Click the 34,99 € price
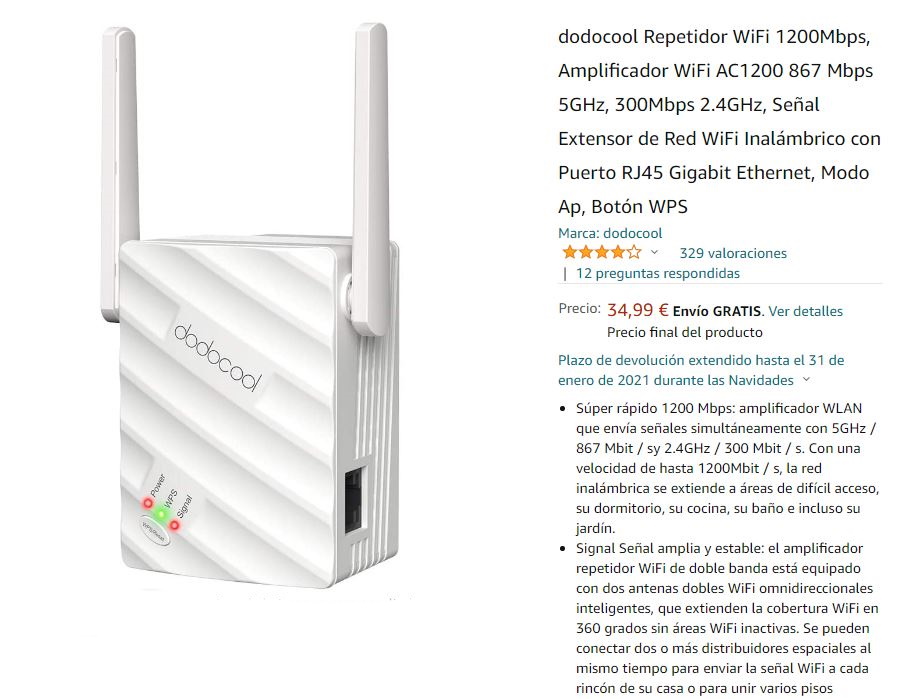Image resolution: width=898 pixels, height=699 pixels. point(637,310)
